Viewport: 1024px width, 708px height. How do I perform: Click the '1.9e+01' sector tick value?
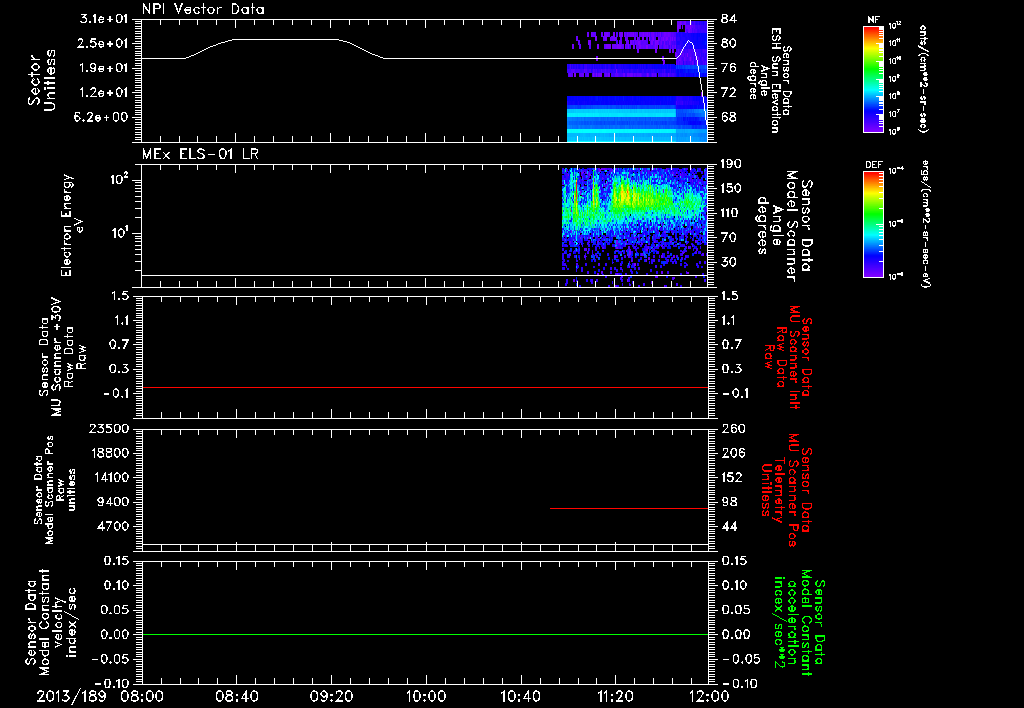[104, 68]
